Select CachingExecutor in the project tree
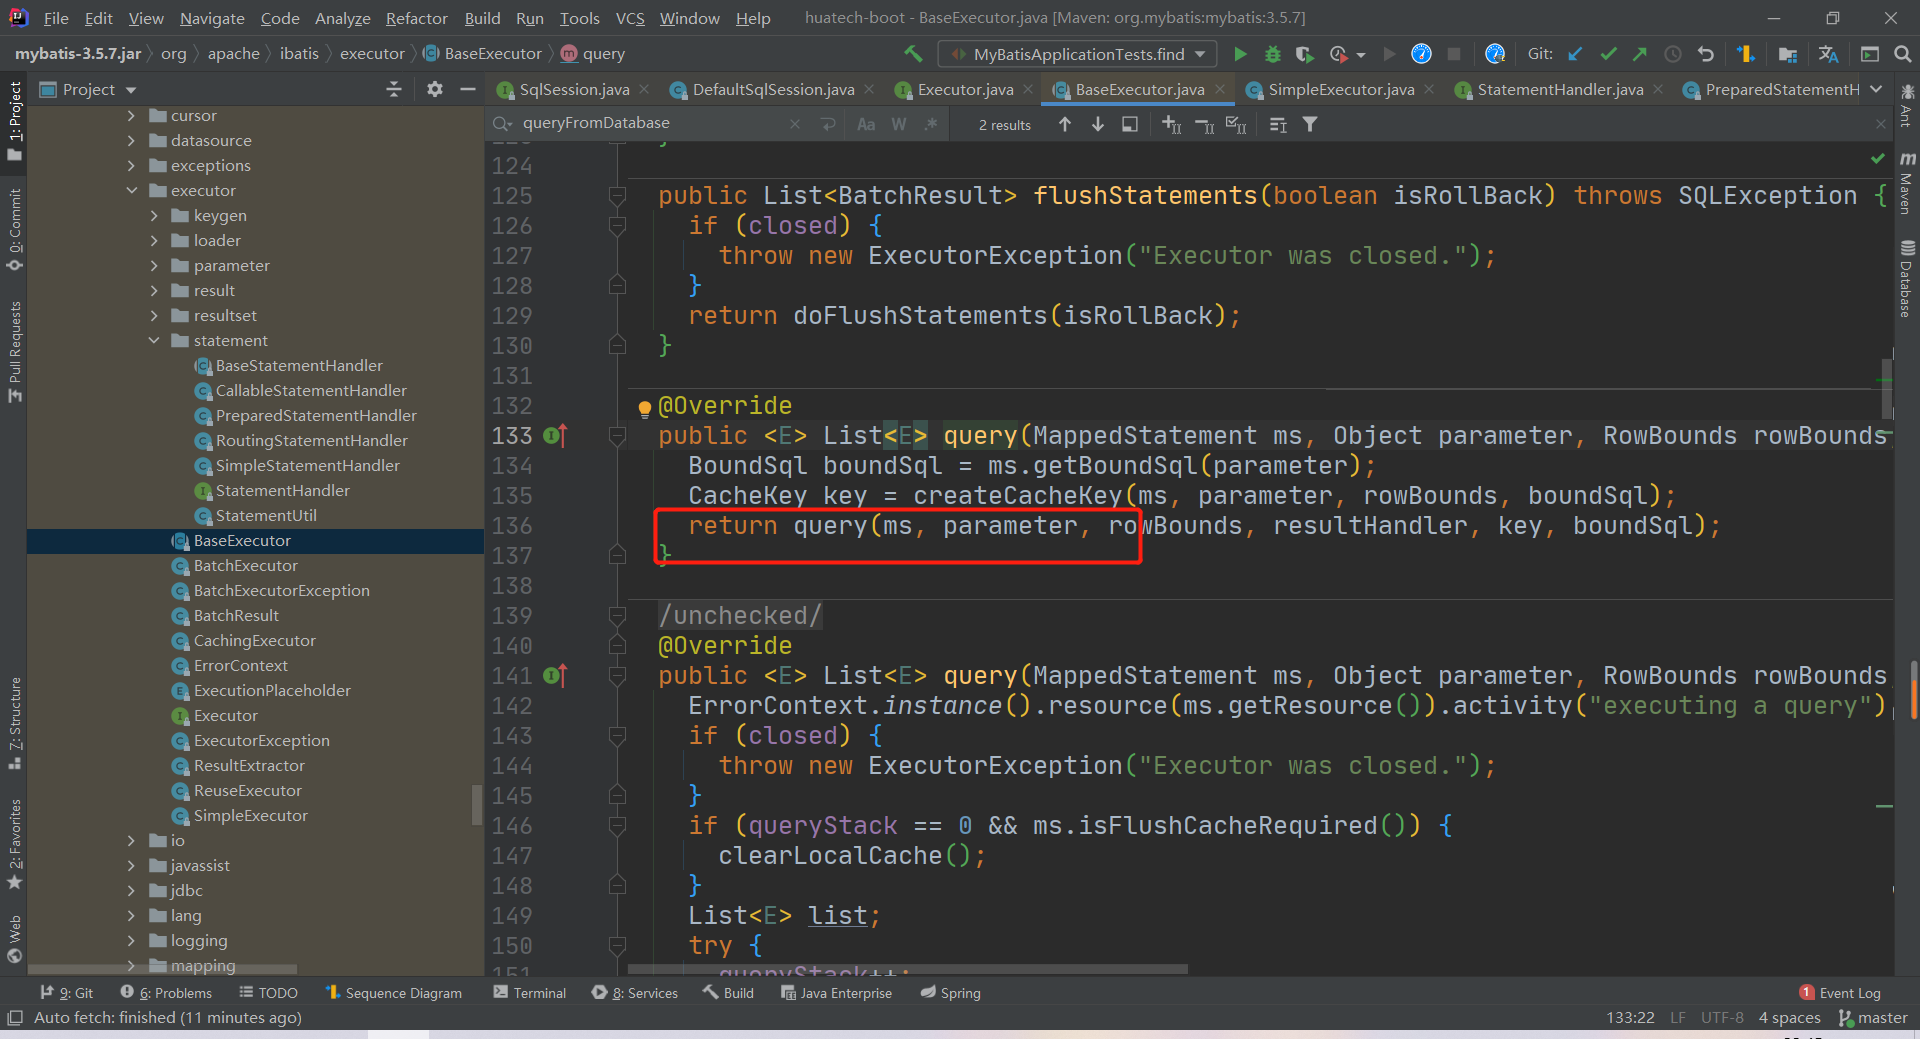Viewport: 1920px width, 1039px height. click(x=254, y=640)
